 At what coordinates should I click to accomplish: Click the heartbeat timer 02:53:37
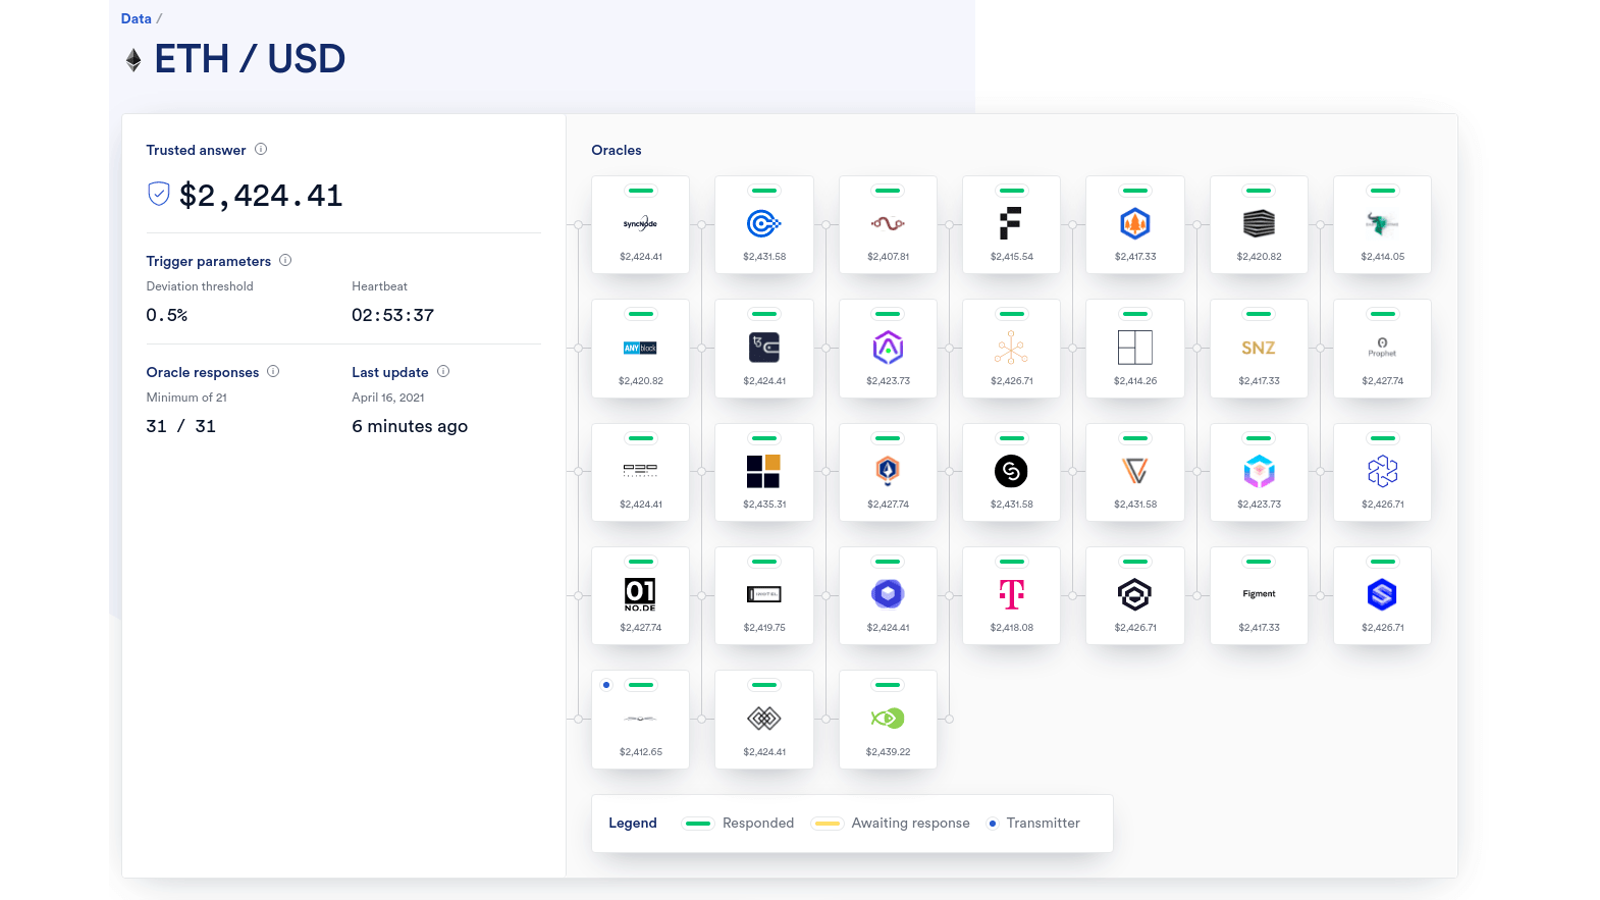click(393, 315)
